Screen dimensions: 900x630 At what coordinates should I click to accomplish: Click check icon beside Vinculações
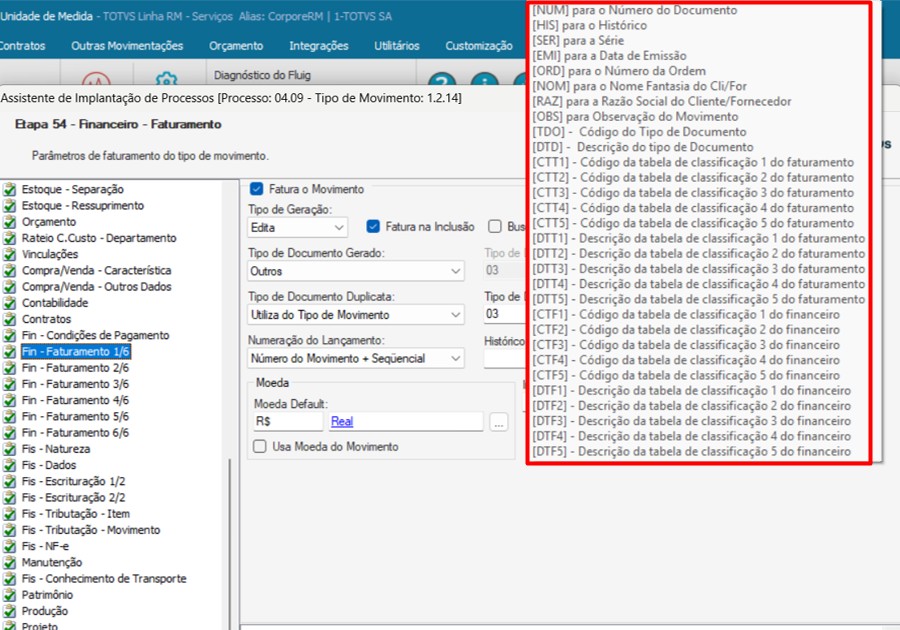10,254
